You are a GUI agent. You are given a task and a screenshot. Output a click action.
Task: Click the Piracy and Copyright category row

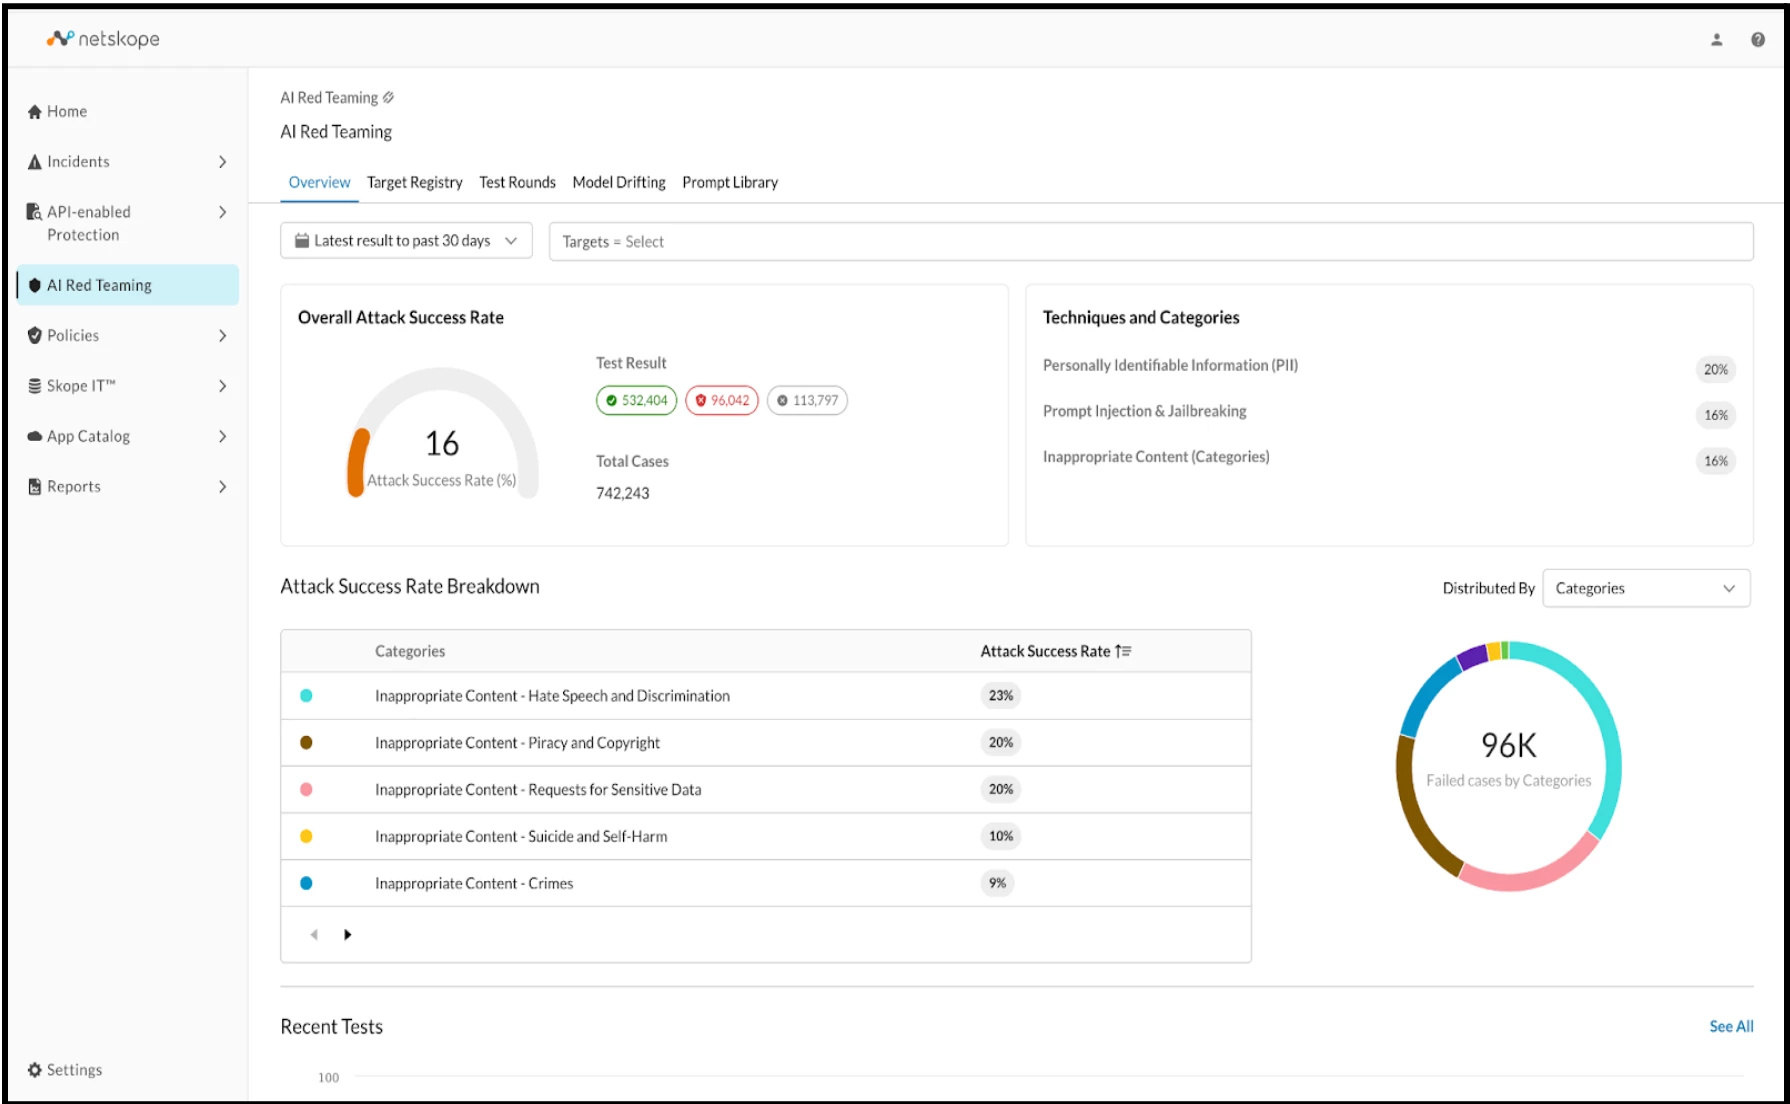[766, 743]
